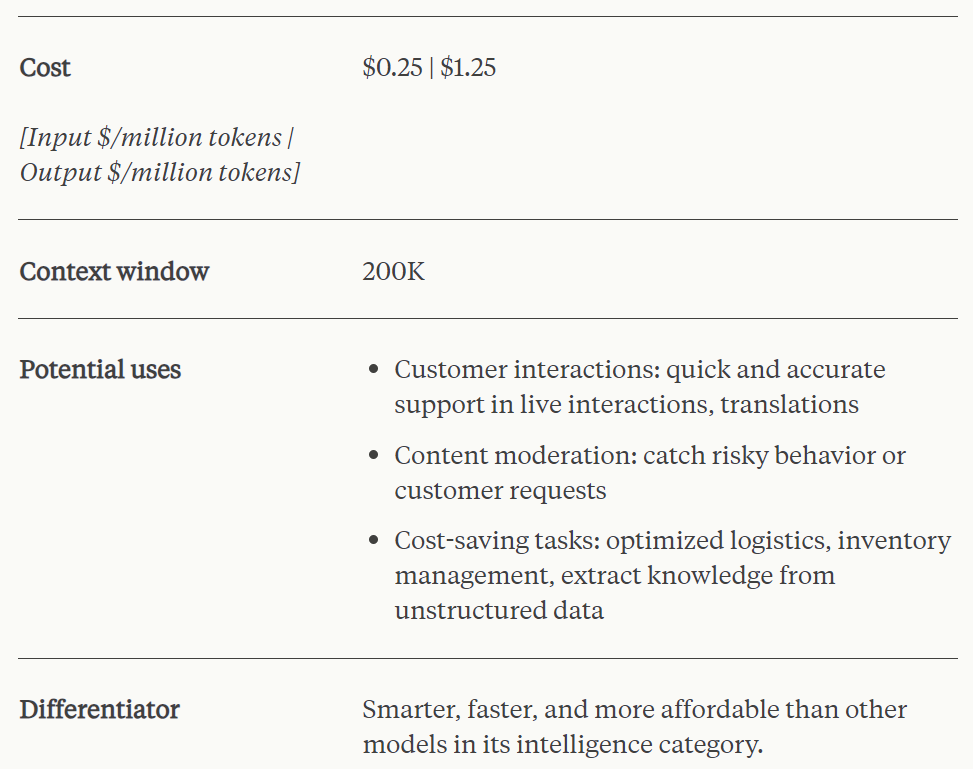Click the Output $/million tokens note
The height and width of the screenshot is (769, 973).
click(x=160, y=172)
